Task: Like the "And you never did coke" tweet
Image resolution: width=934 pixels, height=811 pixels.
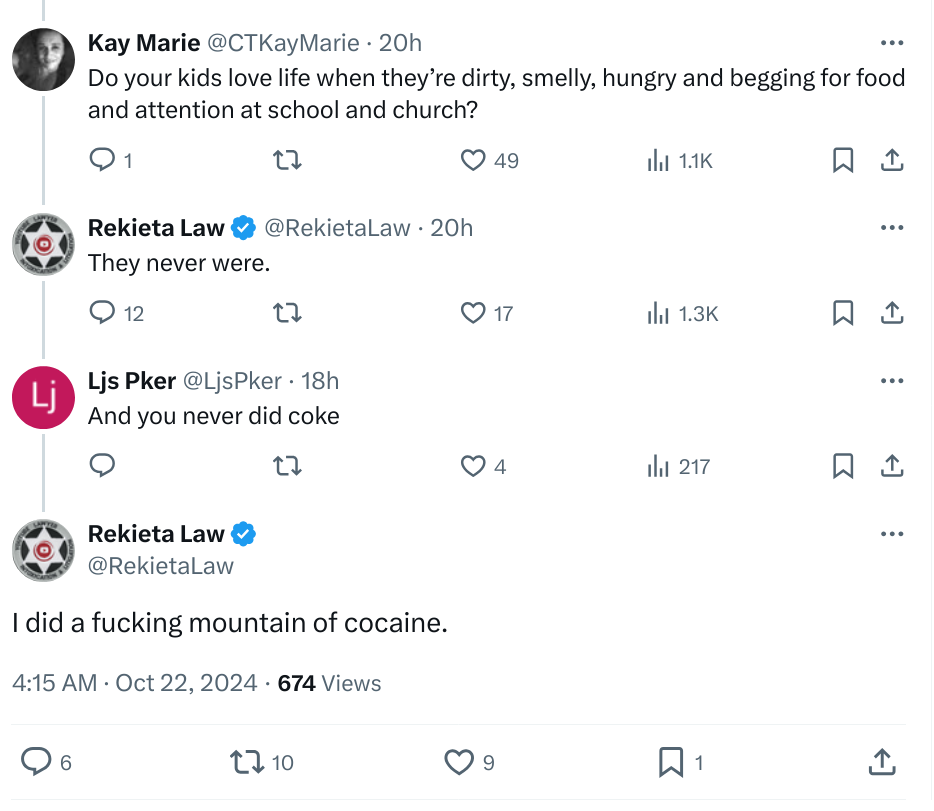Action: tap(473, 466)
